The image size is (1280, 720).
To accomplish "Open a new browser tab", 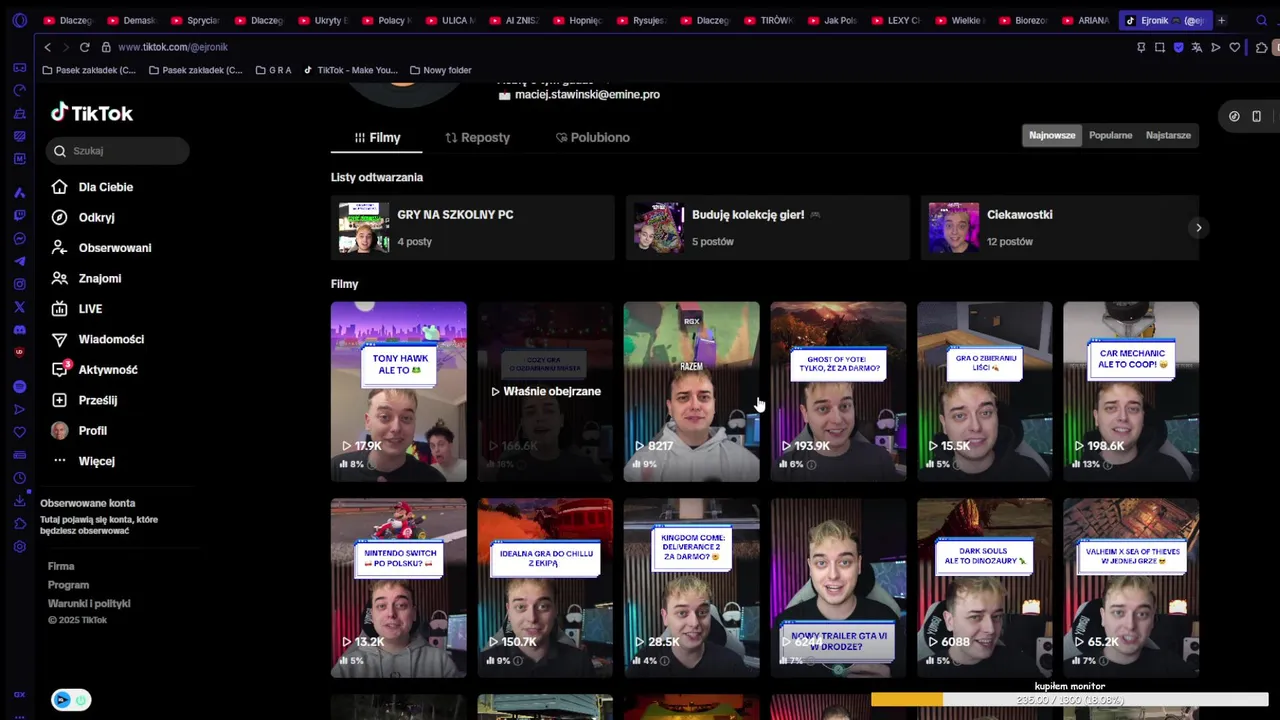I will pos(1221,20).
